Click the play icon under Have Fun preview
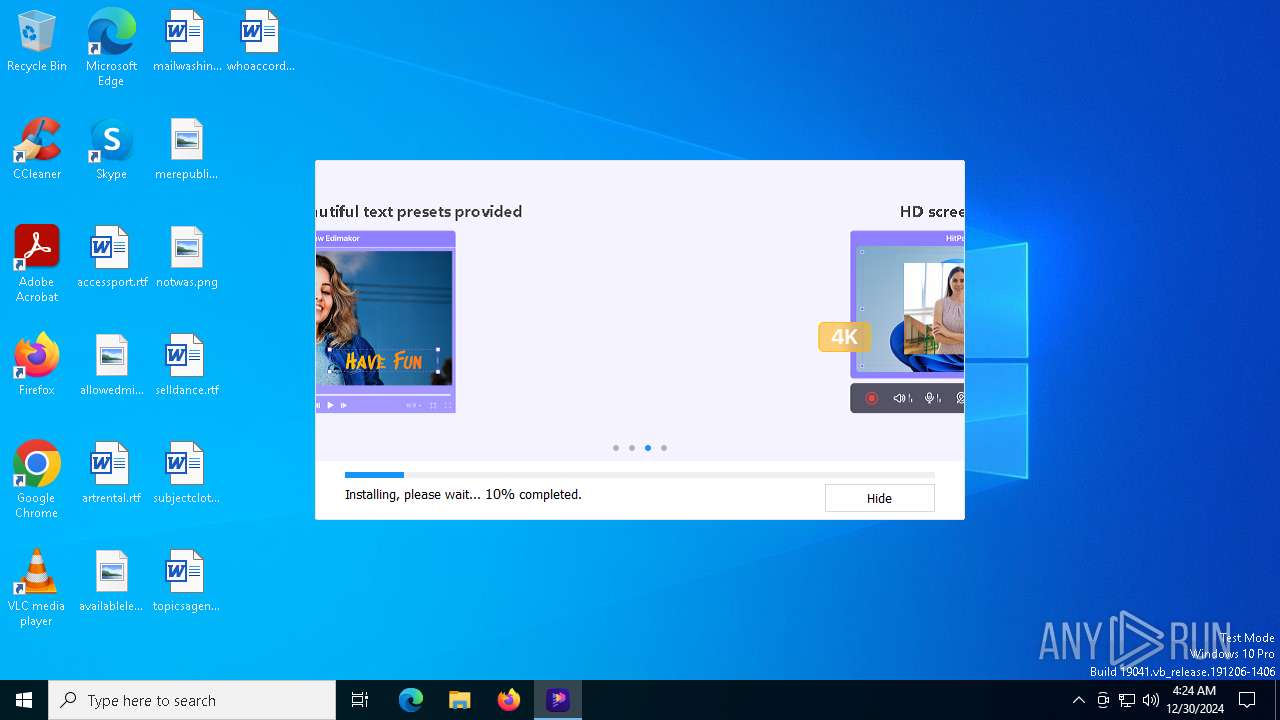 [330, 405]
